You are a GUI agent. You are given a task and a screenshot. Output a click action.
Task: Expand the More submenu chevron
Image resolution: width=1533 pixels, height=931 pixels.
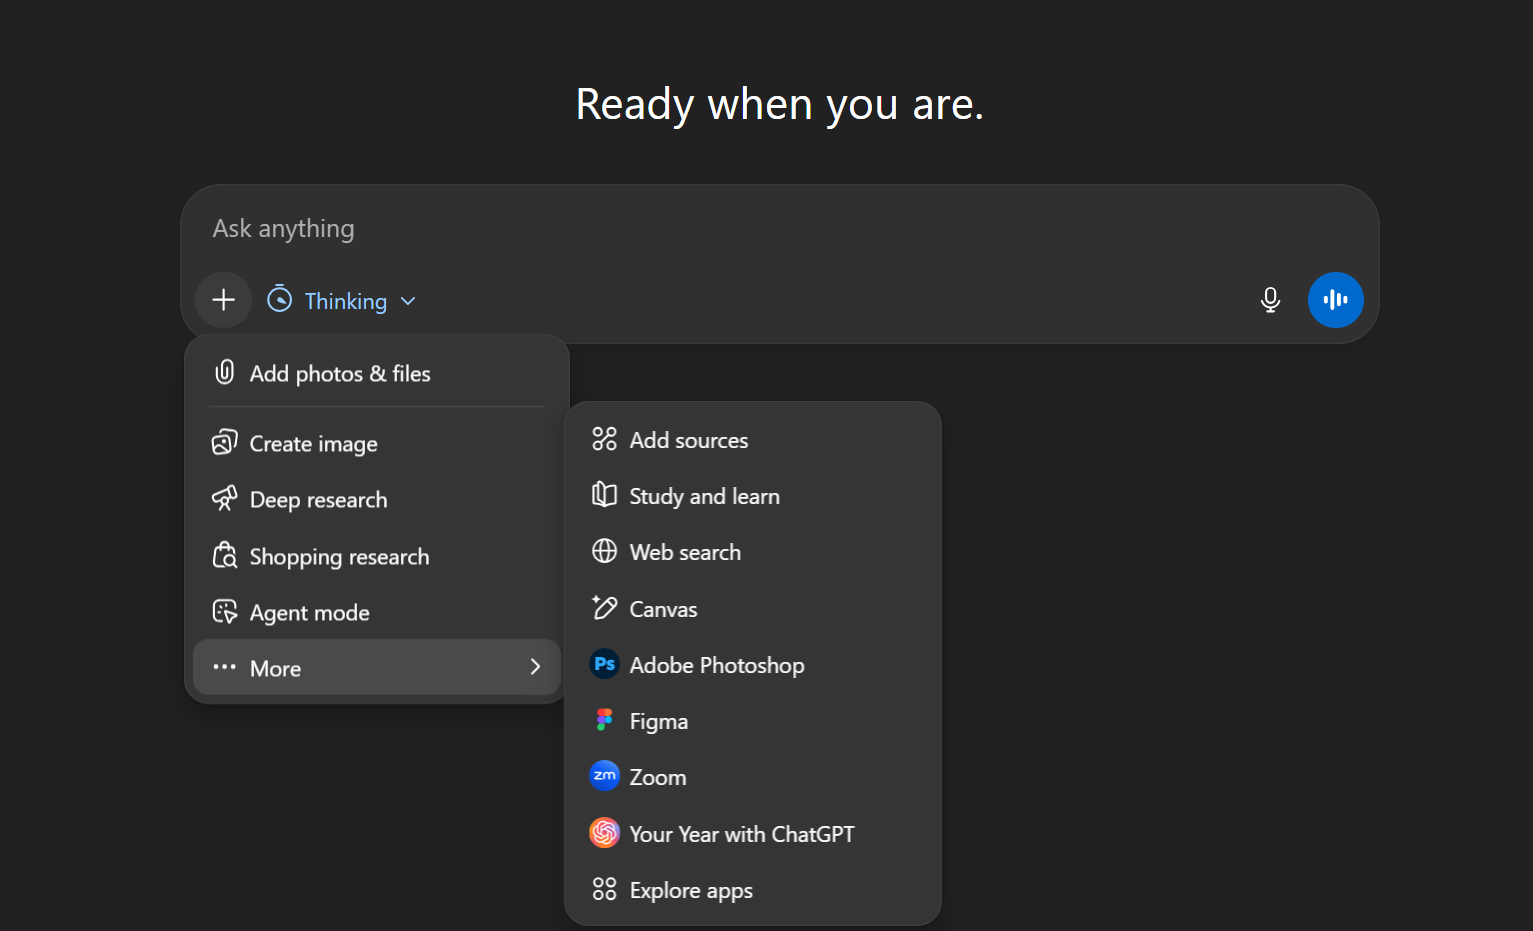(535, 667)
